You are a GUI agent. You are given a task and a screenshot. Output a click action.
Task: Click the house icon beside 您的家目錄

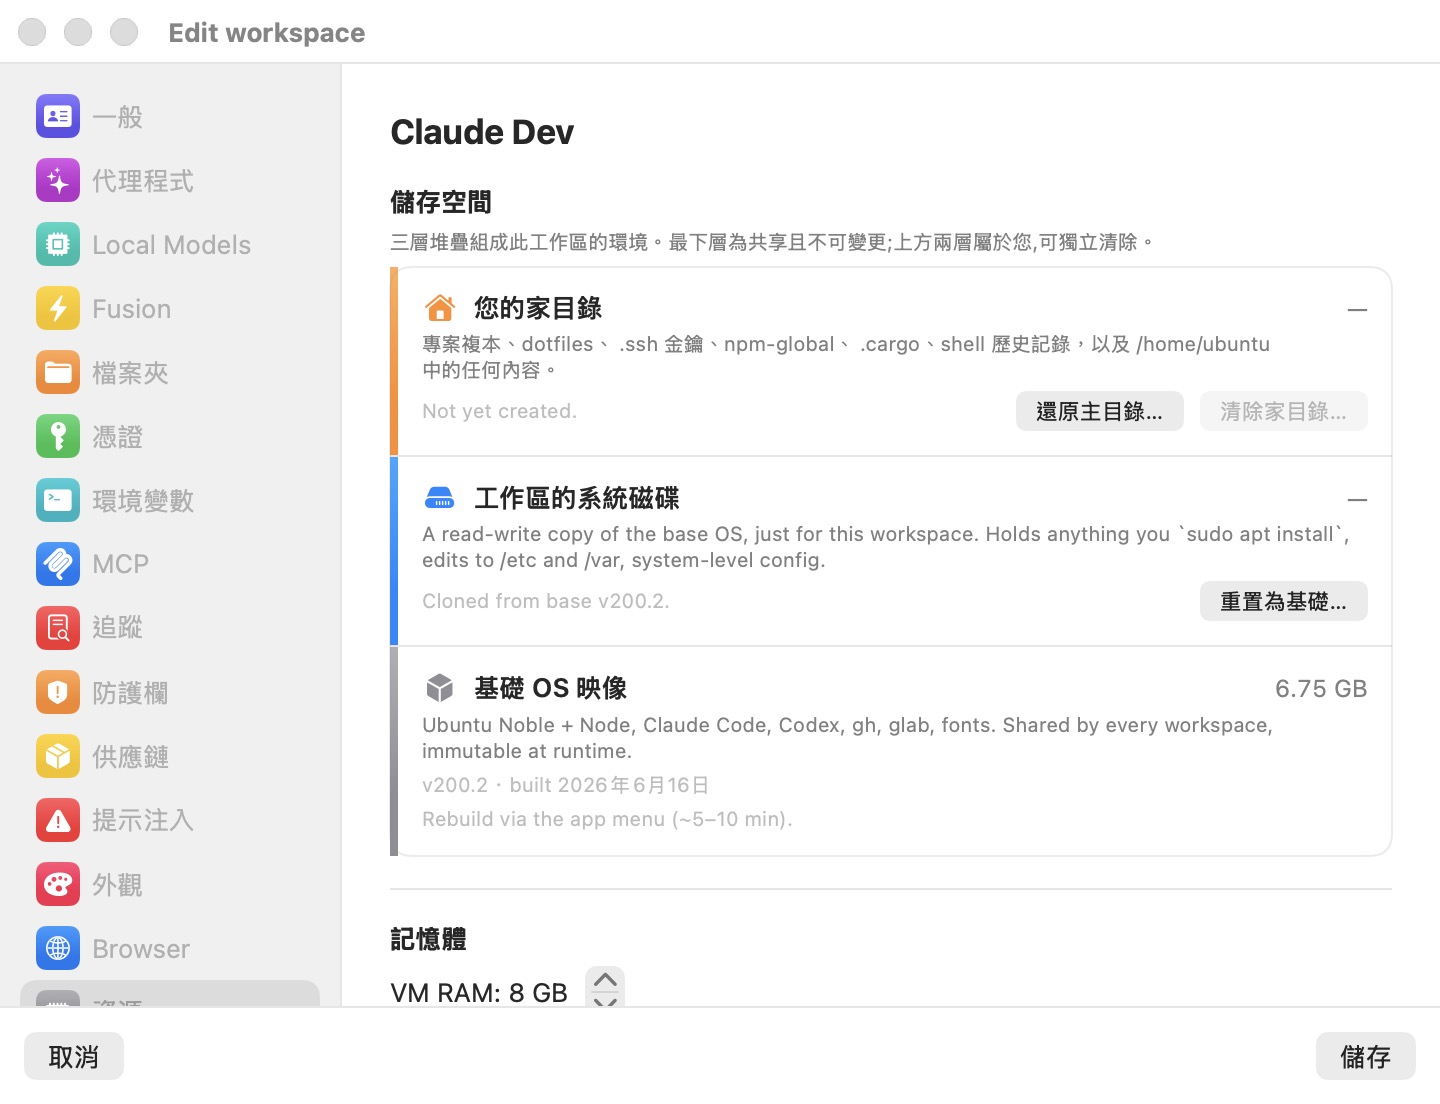point(440,308)
